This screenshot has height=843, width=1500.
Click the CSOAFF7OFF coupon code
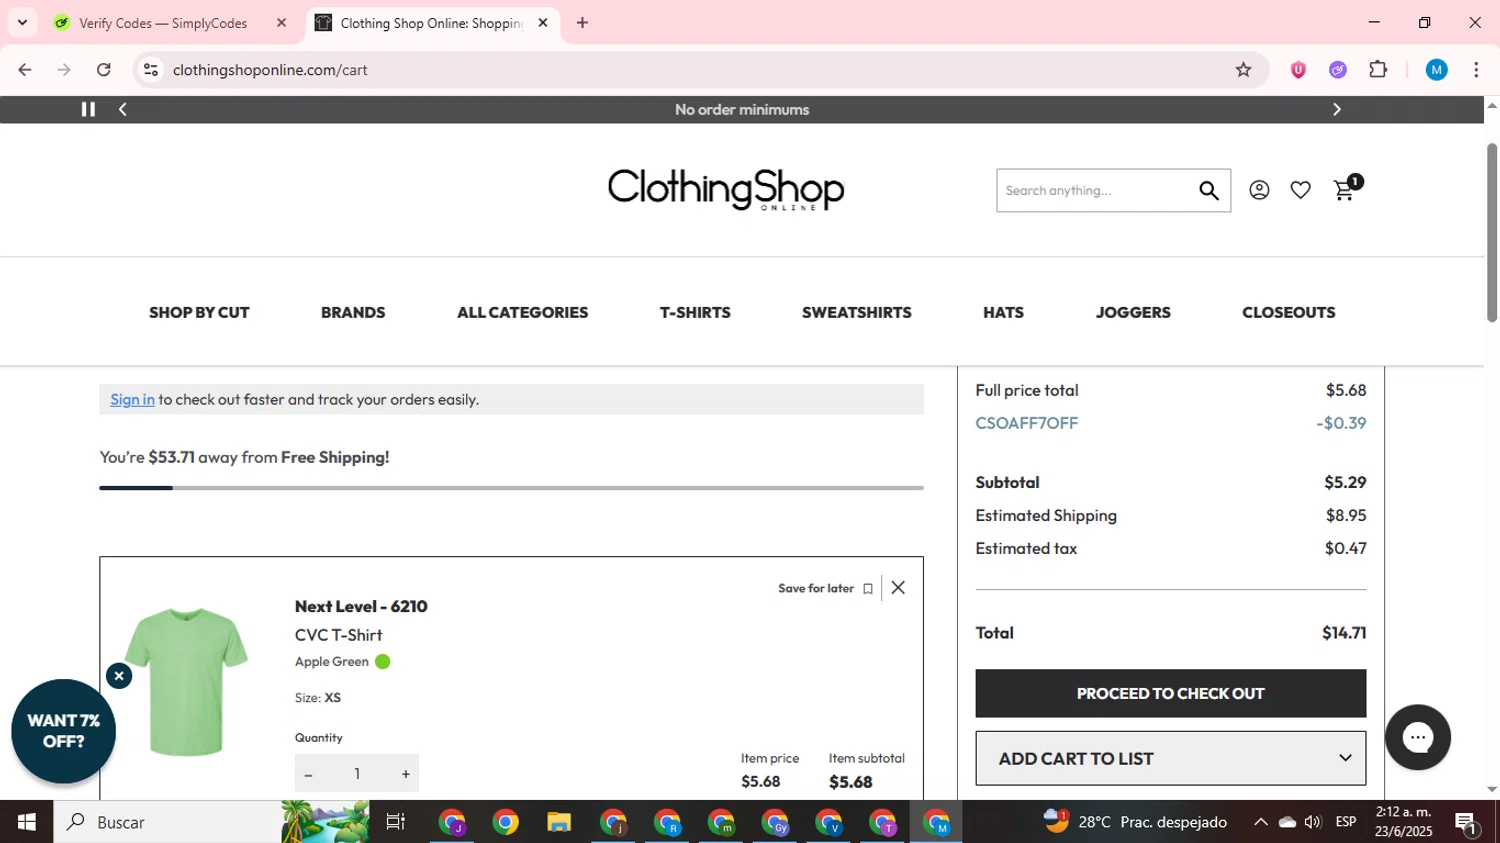[1026, 423]
